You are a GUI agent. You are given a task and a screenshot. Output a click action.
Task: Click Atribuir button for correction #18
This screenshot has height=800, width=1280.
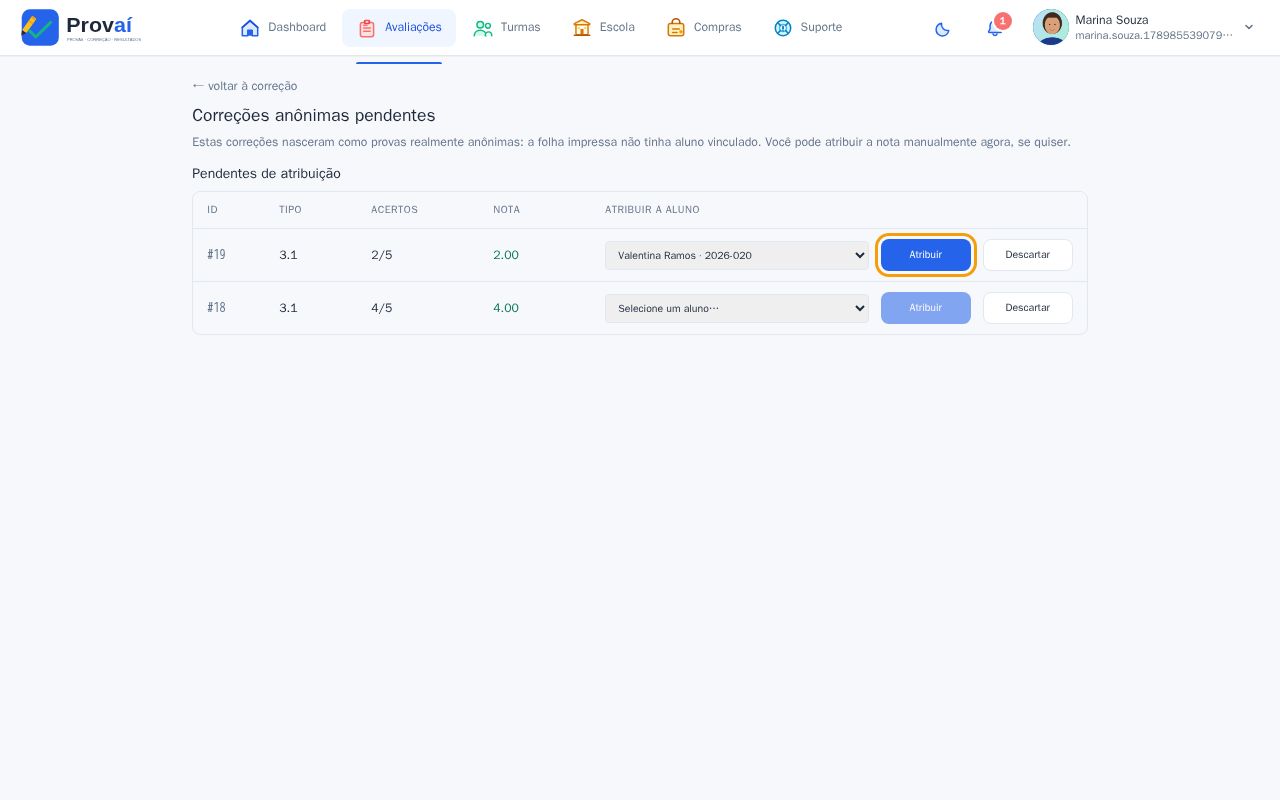(926, 308)
